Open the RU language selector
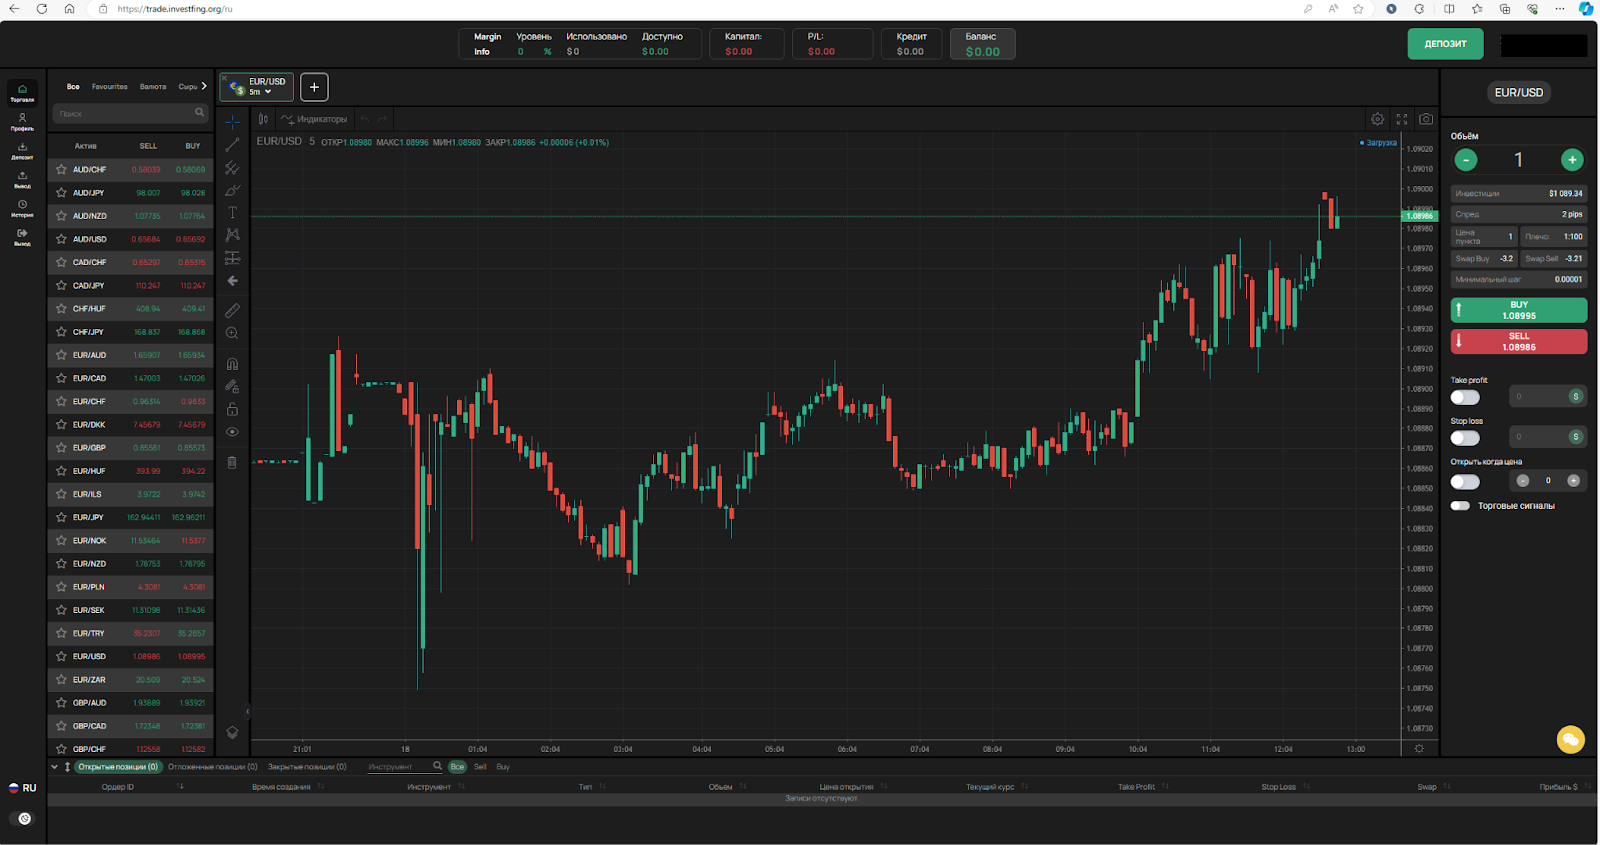Screen dimensions: 1600x845 [22, 788]
